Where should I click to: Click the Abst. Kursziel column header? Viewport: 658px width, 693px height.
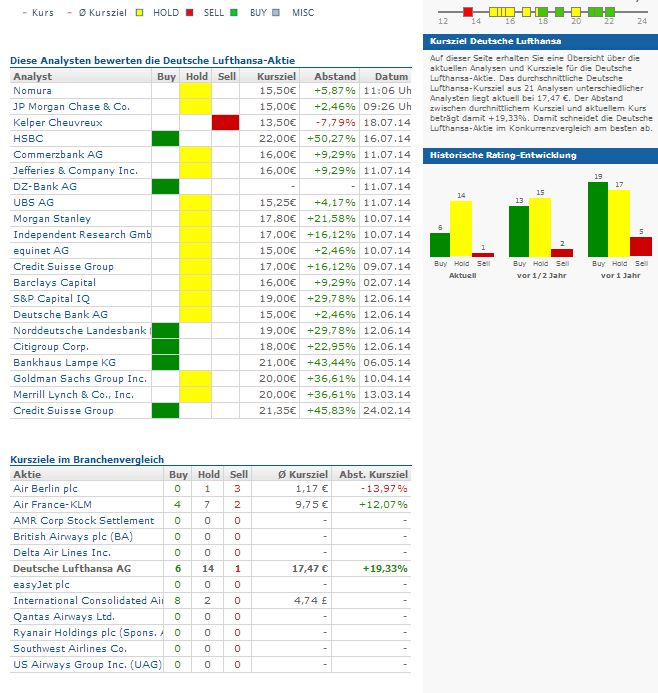(373, 474)
